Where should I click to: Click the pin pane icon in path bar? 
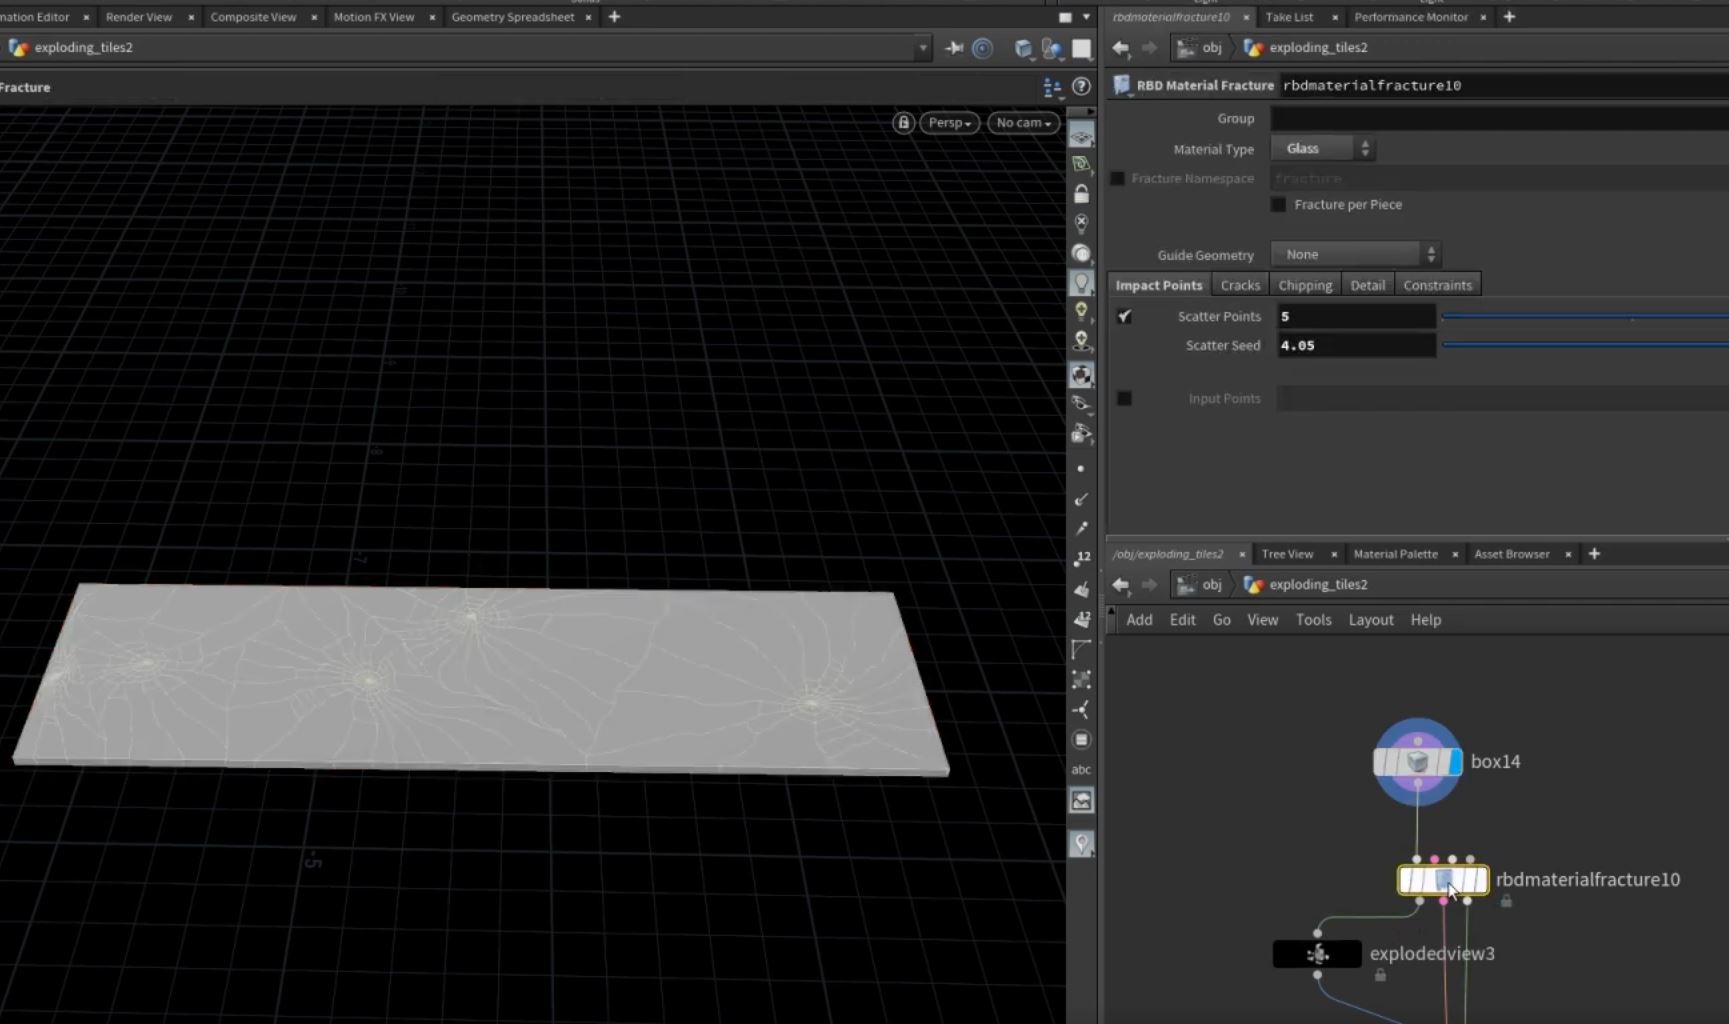(954, 48)
